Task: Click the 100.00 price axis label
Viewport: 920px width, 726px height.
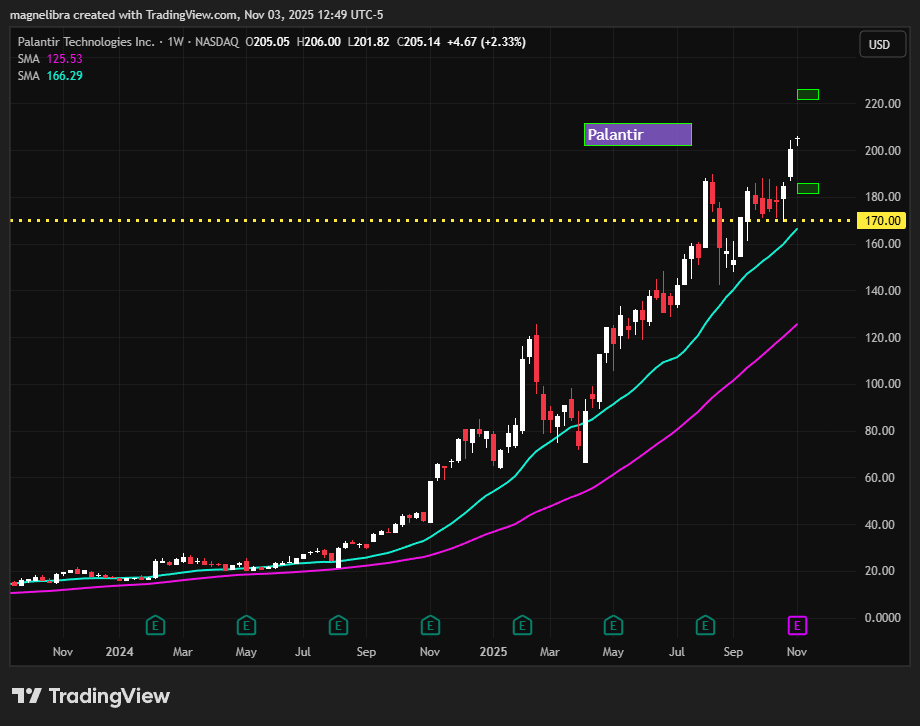Action: point(882,384)
